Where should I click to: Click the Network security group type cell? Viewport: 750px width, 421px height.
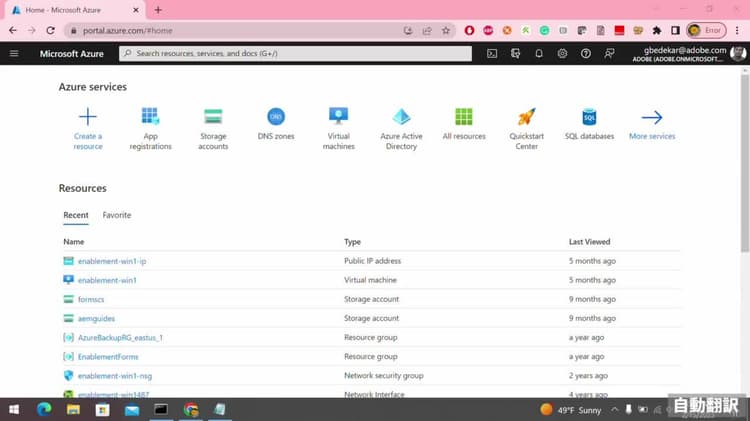(x=384, y=376)
